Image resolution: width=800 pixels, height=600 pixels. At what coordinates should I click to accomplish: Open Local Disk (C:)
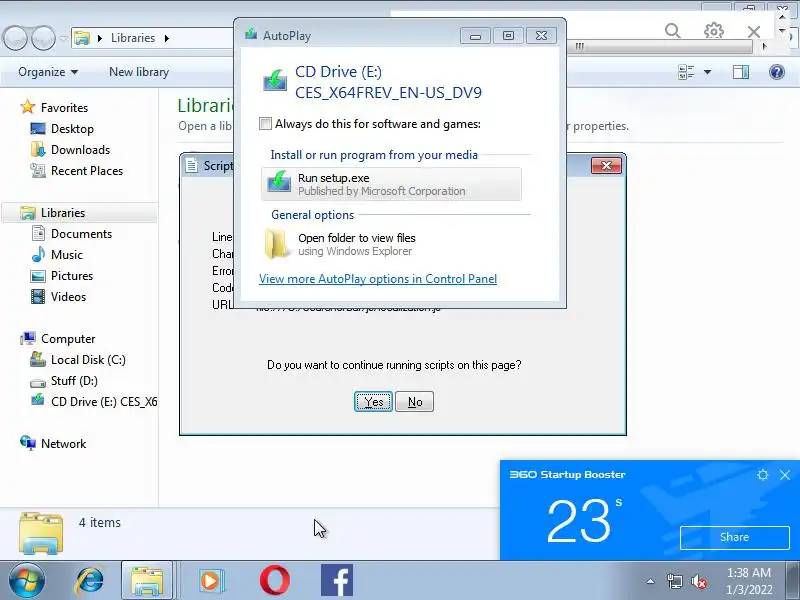(x=88, y=360)
